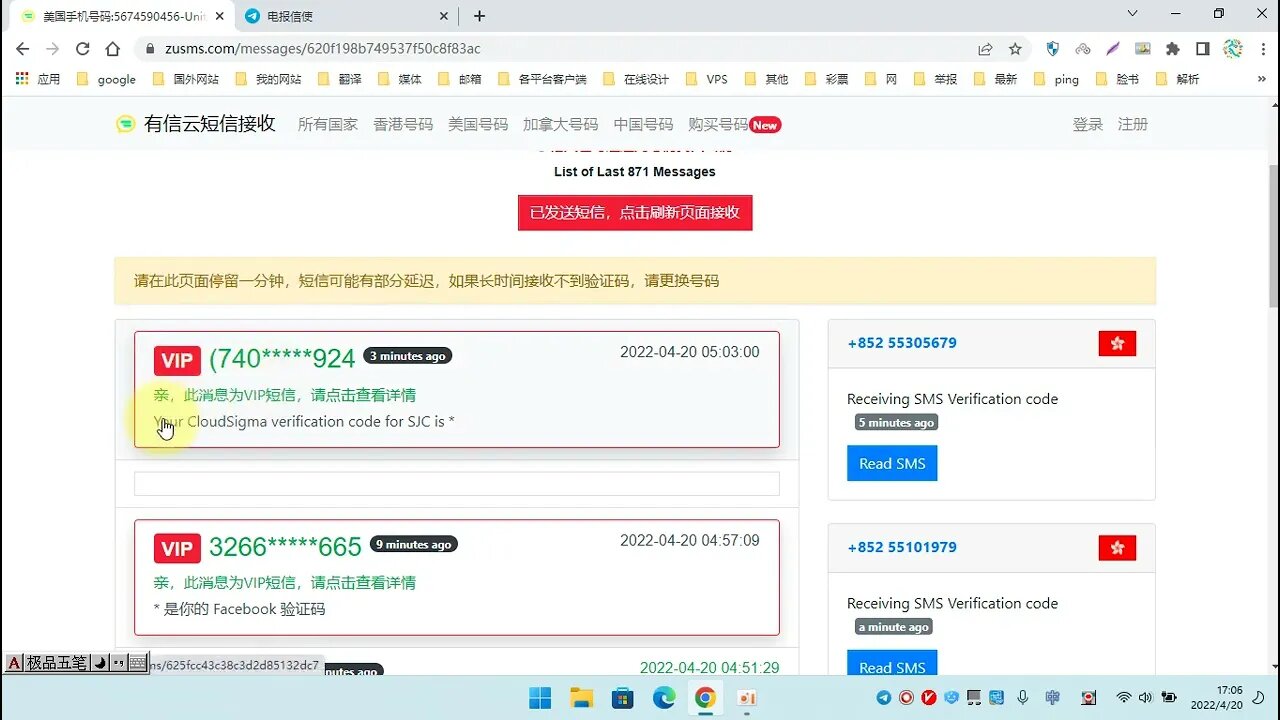Open the +852 55305679 number link
This screenshot has height=720, width=1280.
pos(902,343)
